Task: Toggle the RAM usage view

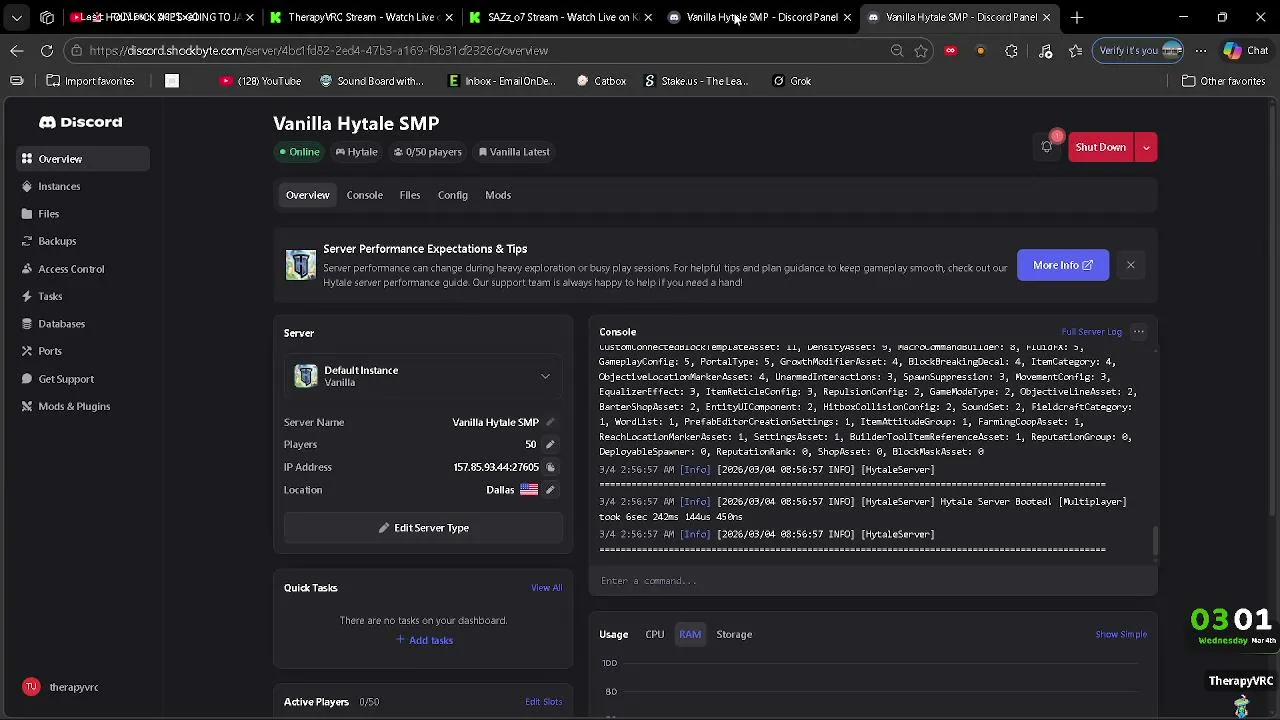Action: [690, 634]
